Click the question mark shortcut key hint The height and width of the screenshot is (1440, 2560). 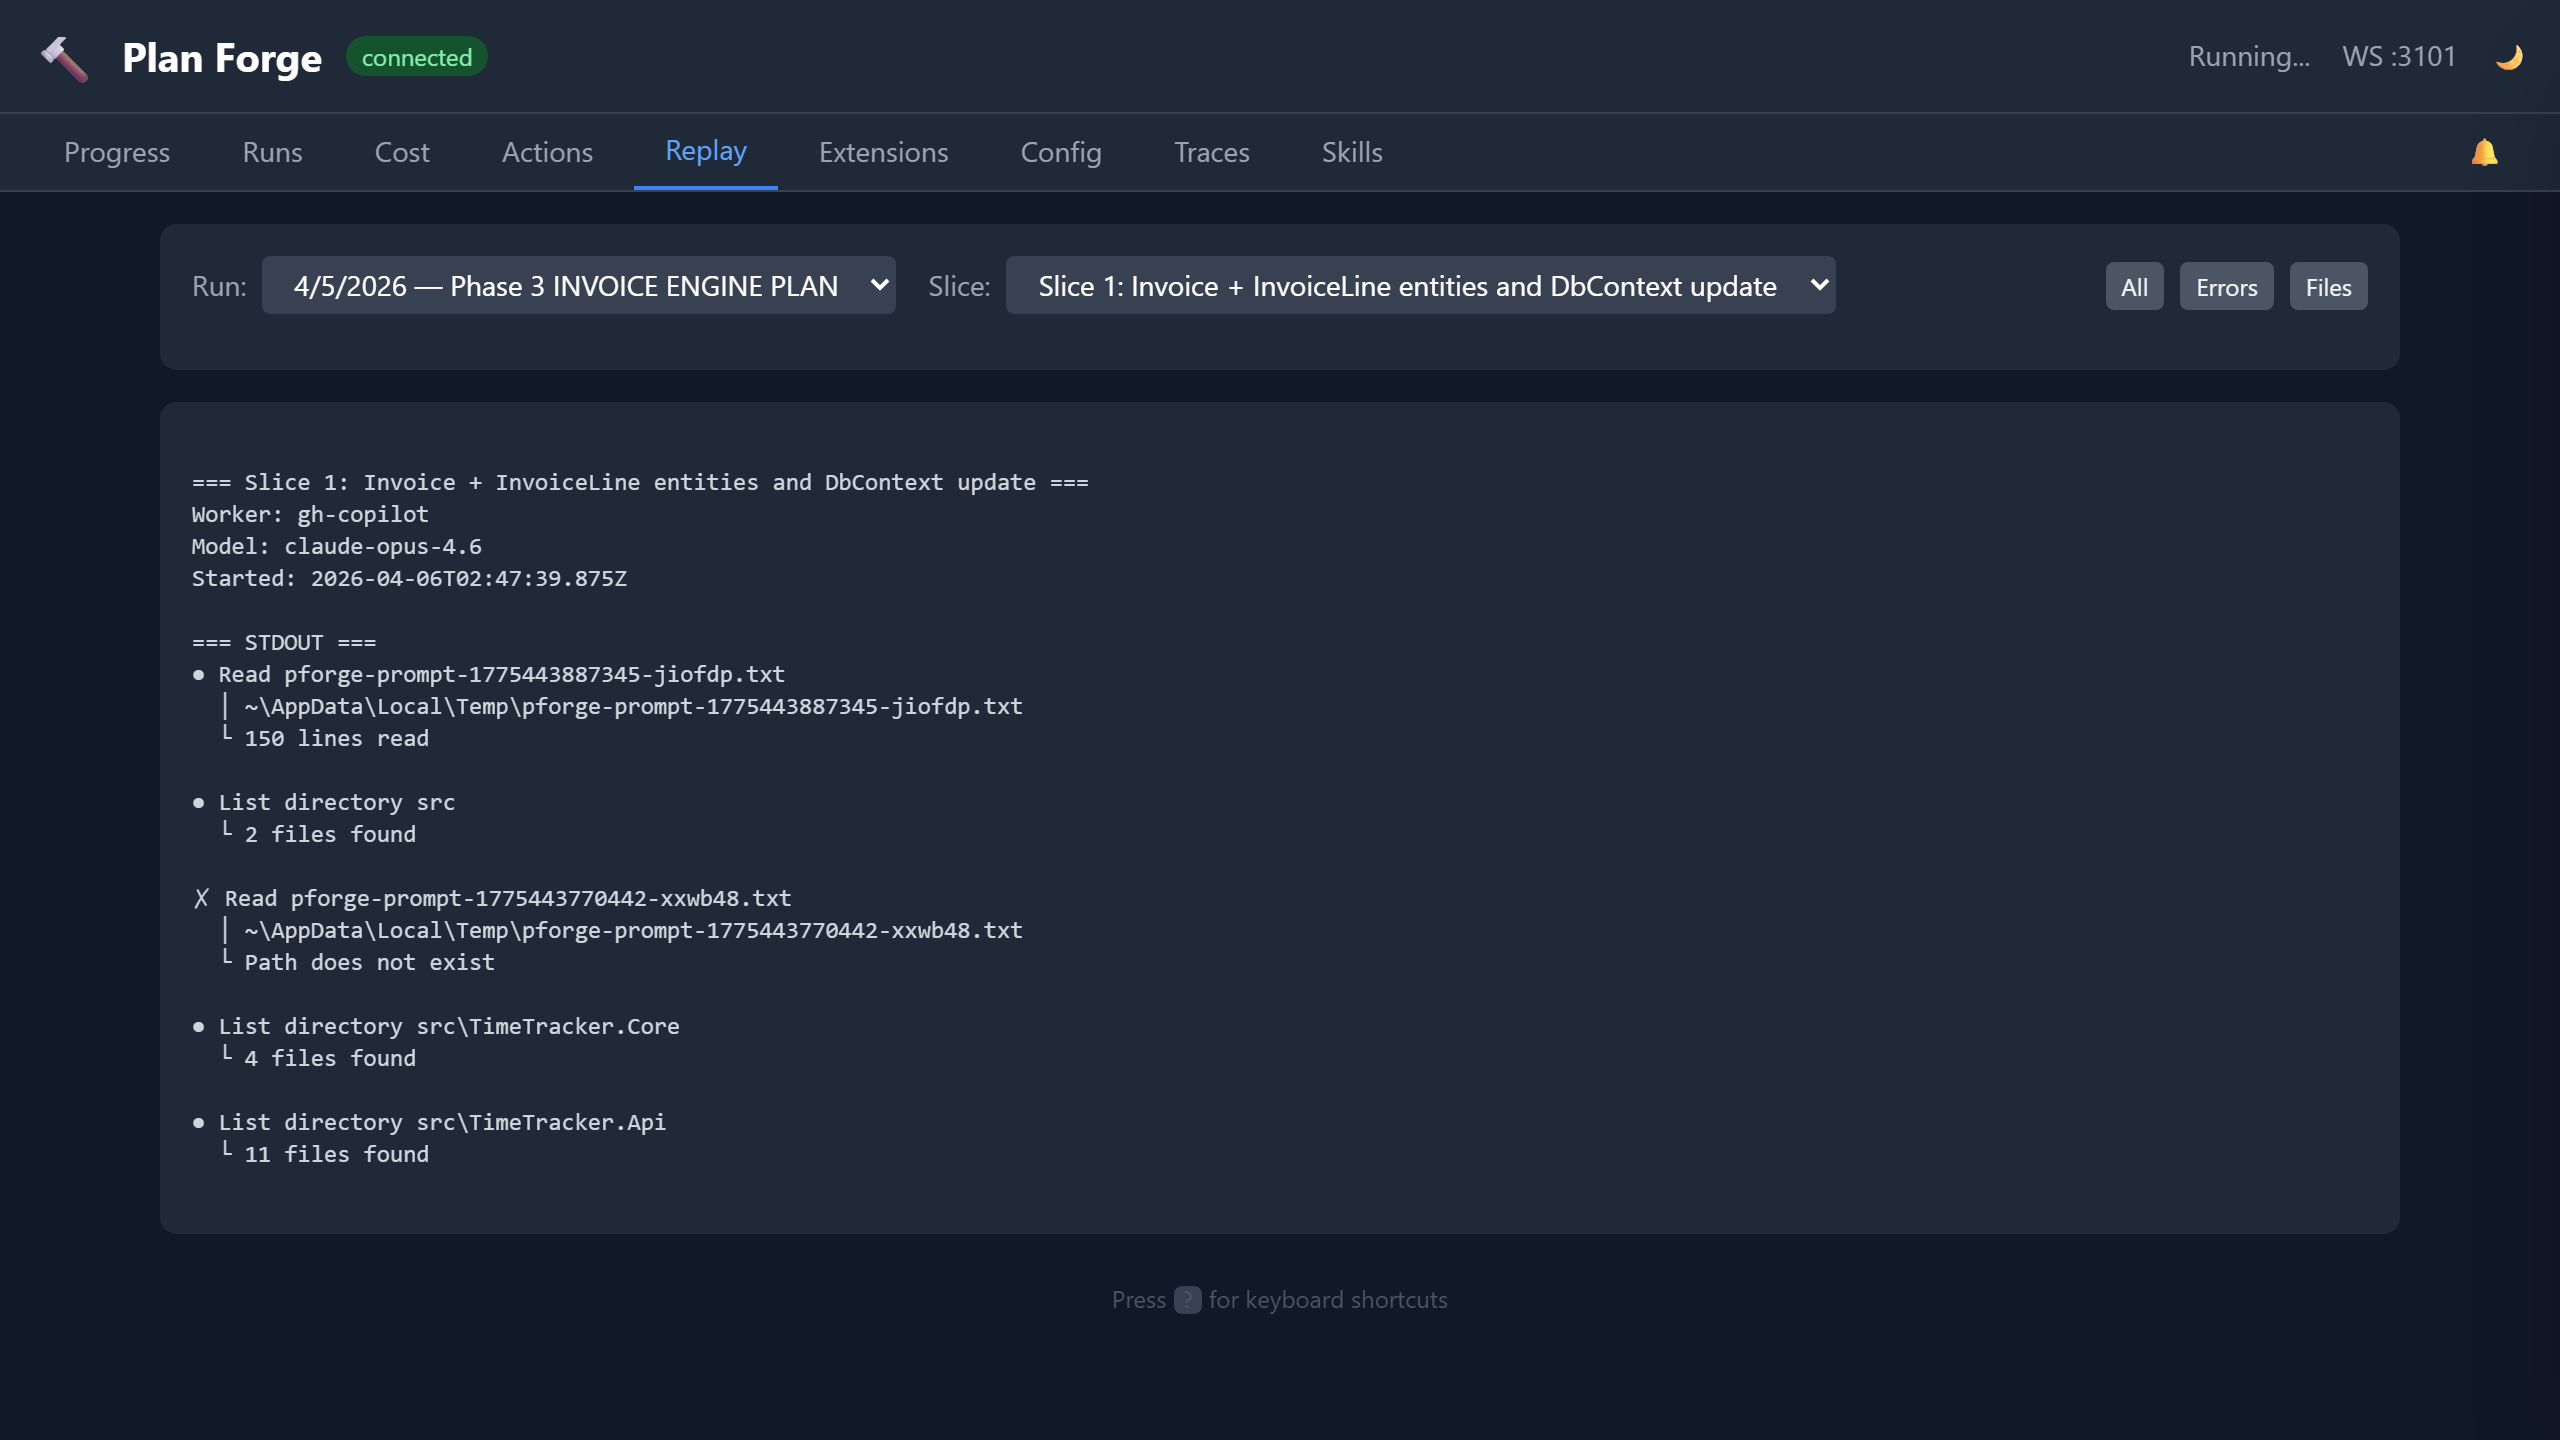pos(1187,1300)
